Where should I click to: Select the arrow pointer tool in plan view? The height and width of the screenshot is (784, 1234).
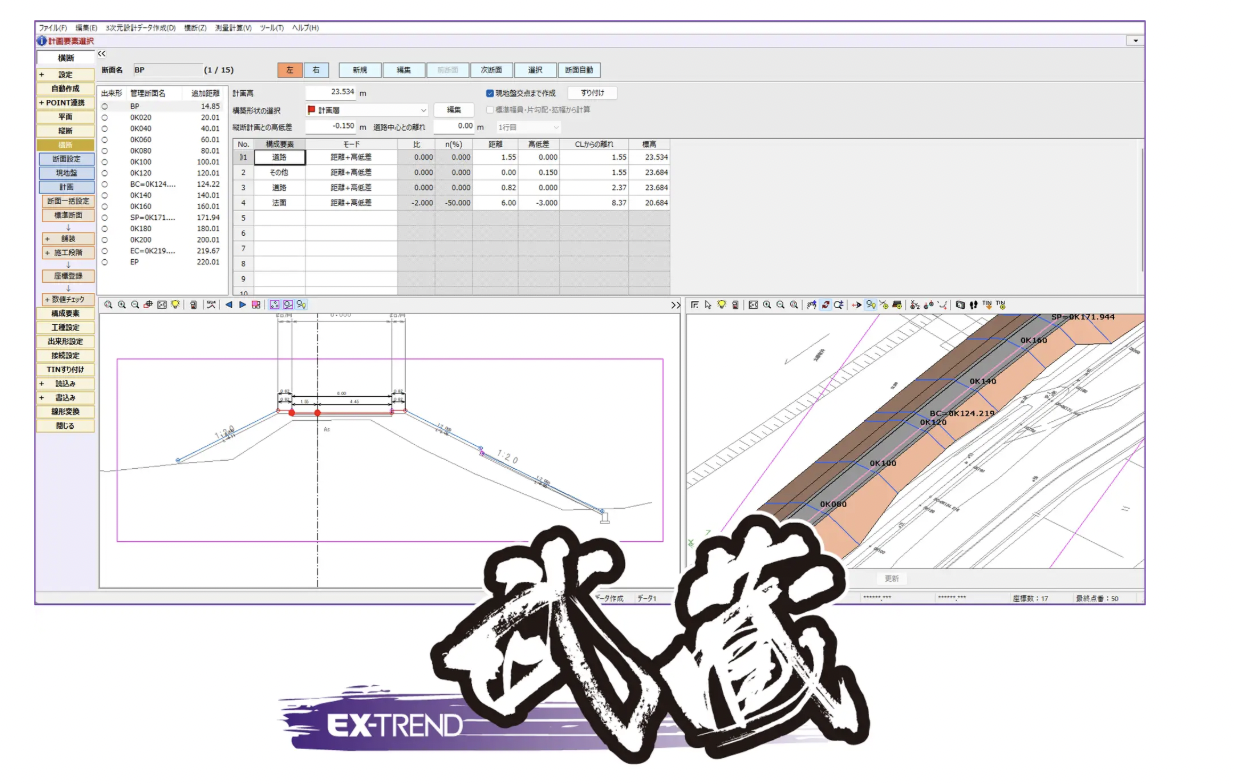click(x=707, y=304)
